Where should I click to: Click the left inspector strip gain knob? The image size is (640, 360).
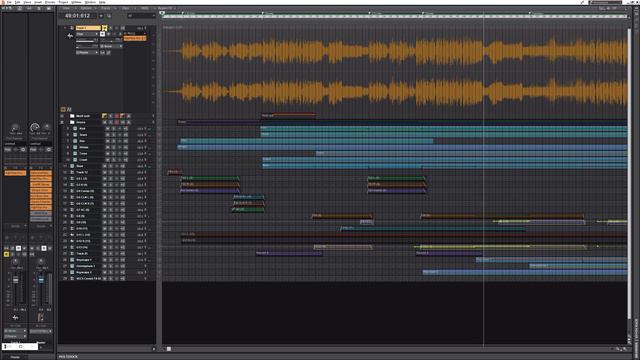pyautogui.click(x=15, y=127)
